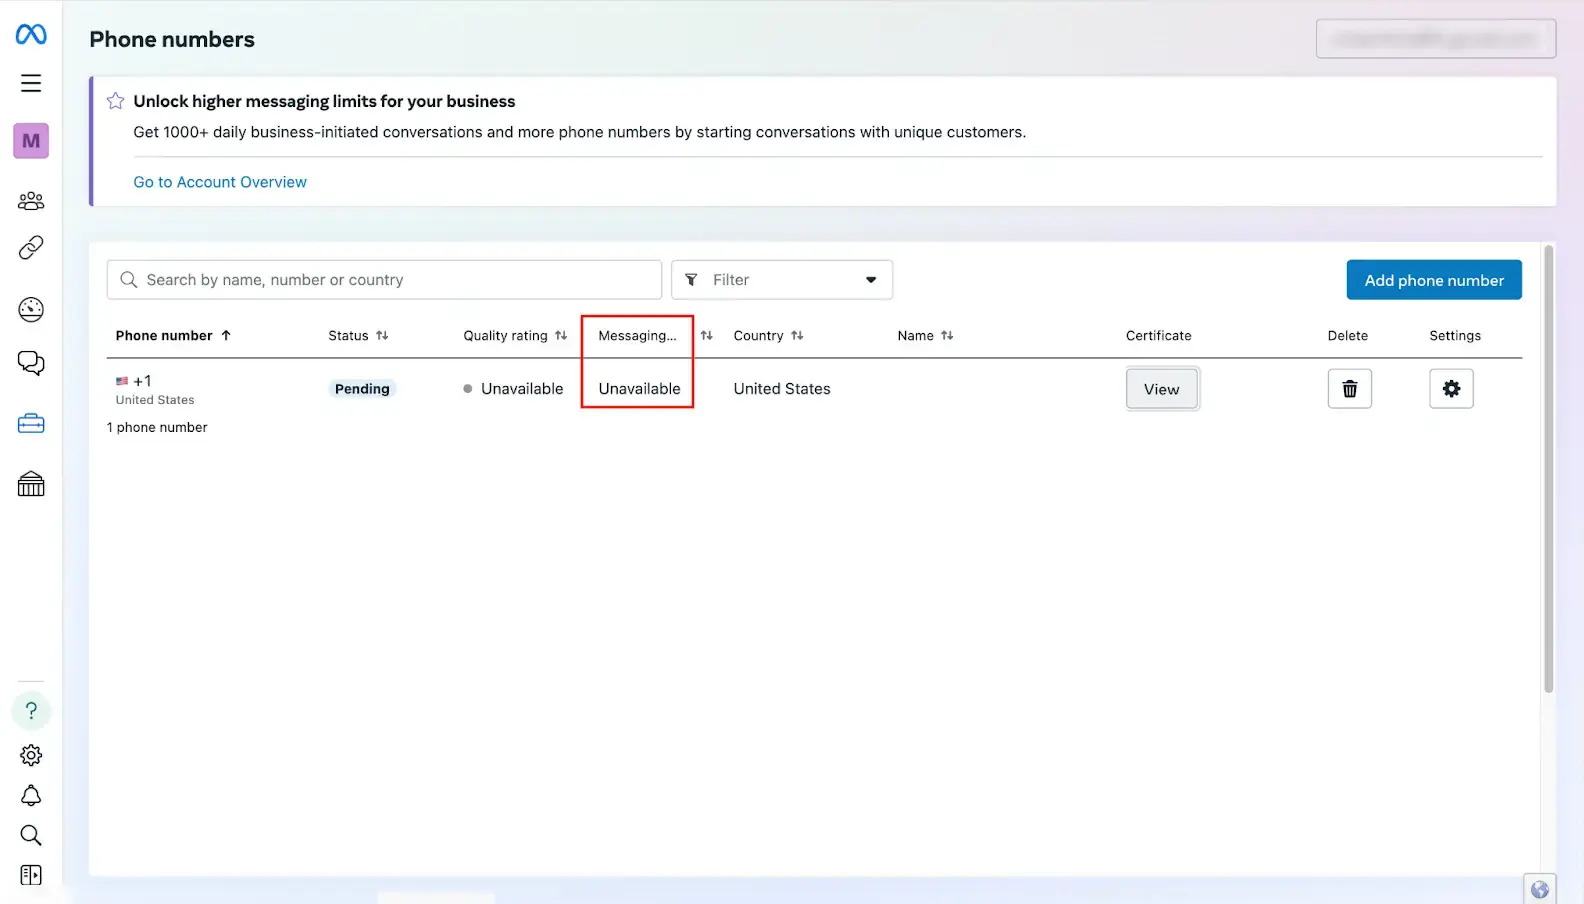Open phone number settings gear
The image size is (1584, 904).
[1451, 389]
